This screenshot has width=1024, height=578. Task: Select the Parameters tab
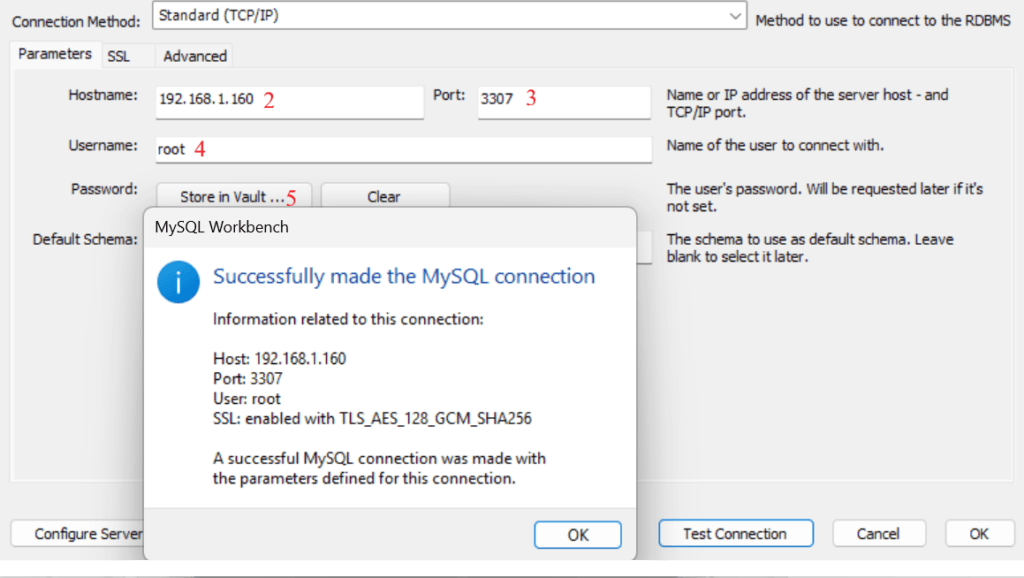[x=54, y=54]
